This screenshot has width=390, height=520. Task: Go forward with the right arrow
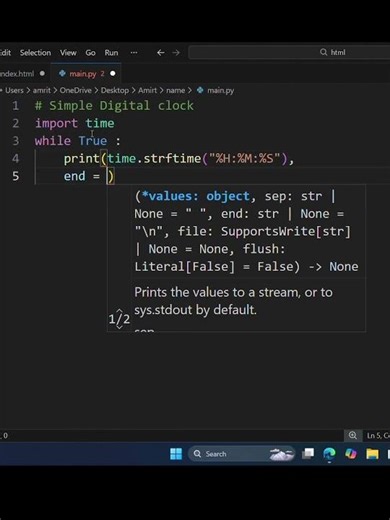176,53
